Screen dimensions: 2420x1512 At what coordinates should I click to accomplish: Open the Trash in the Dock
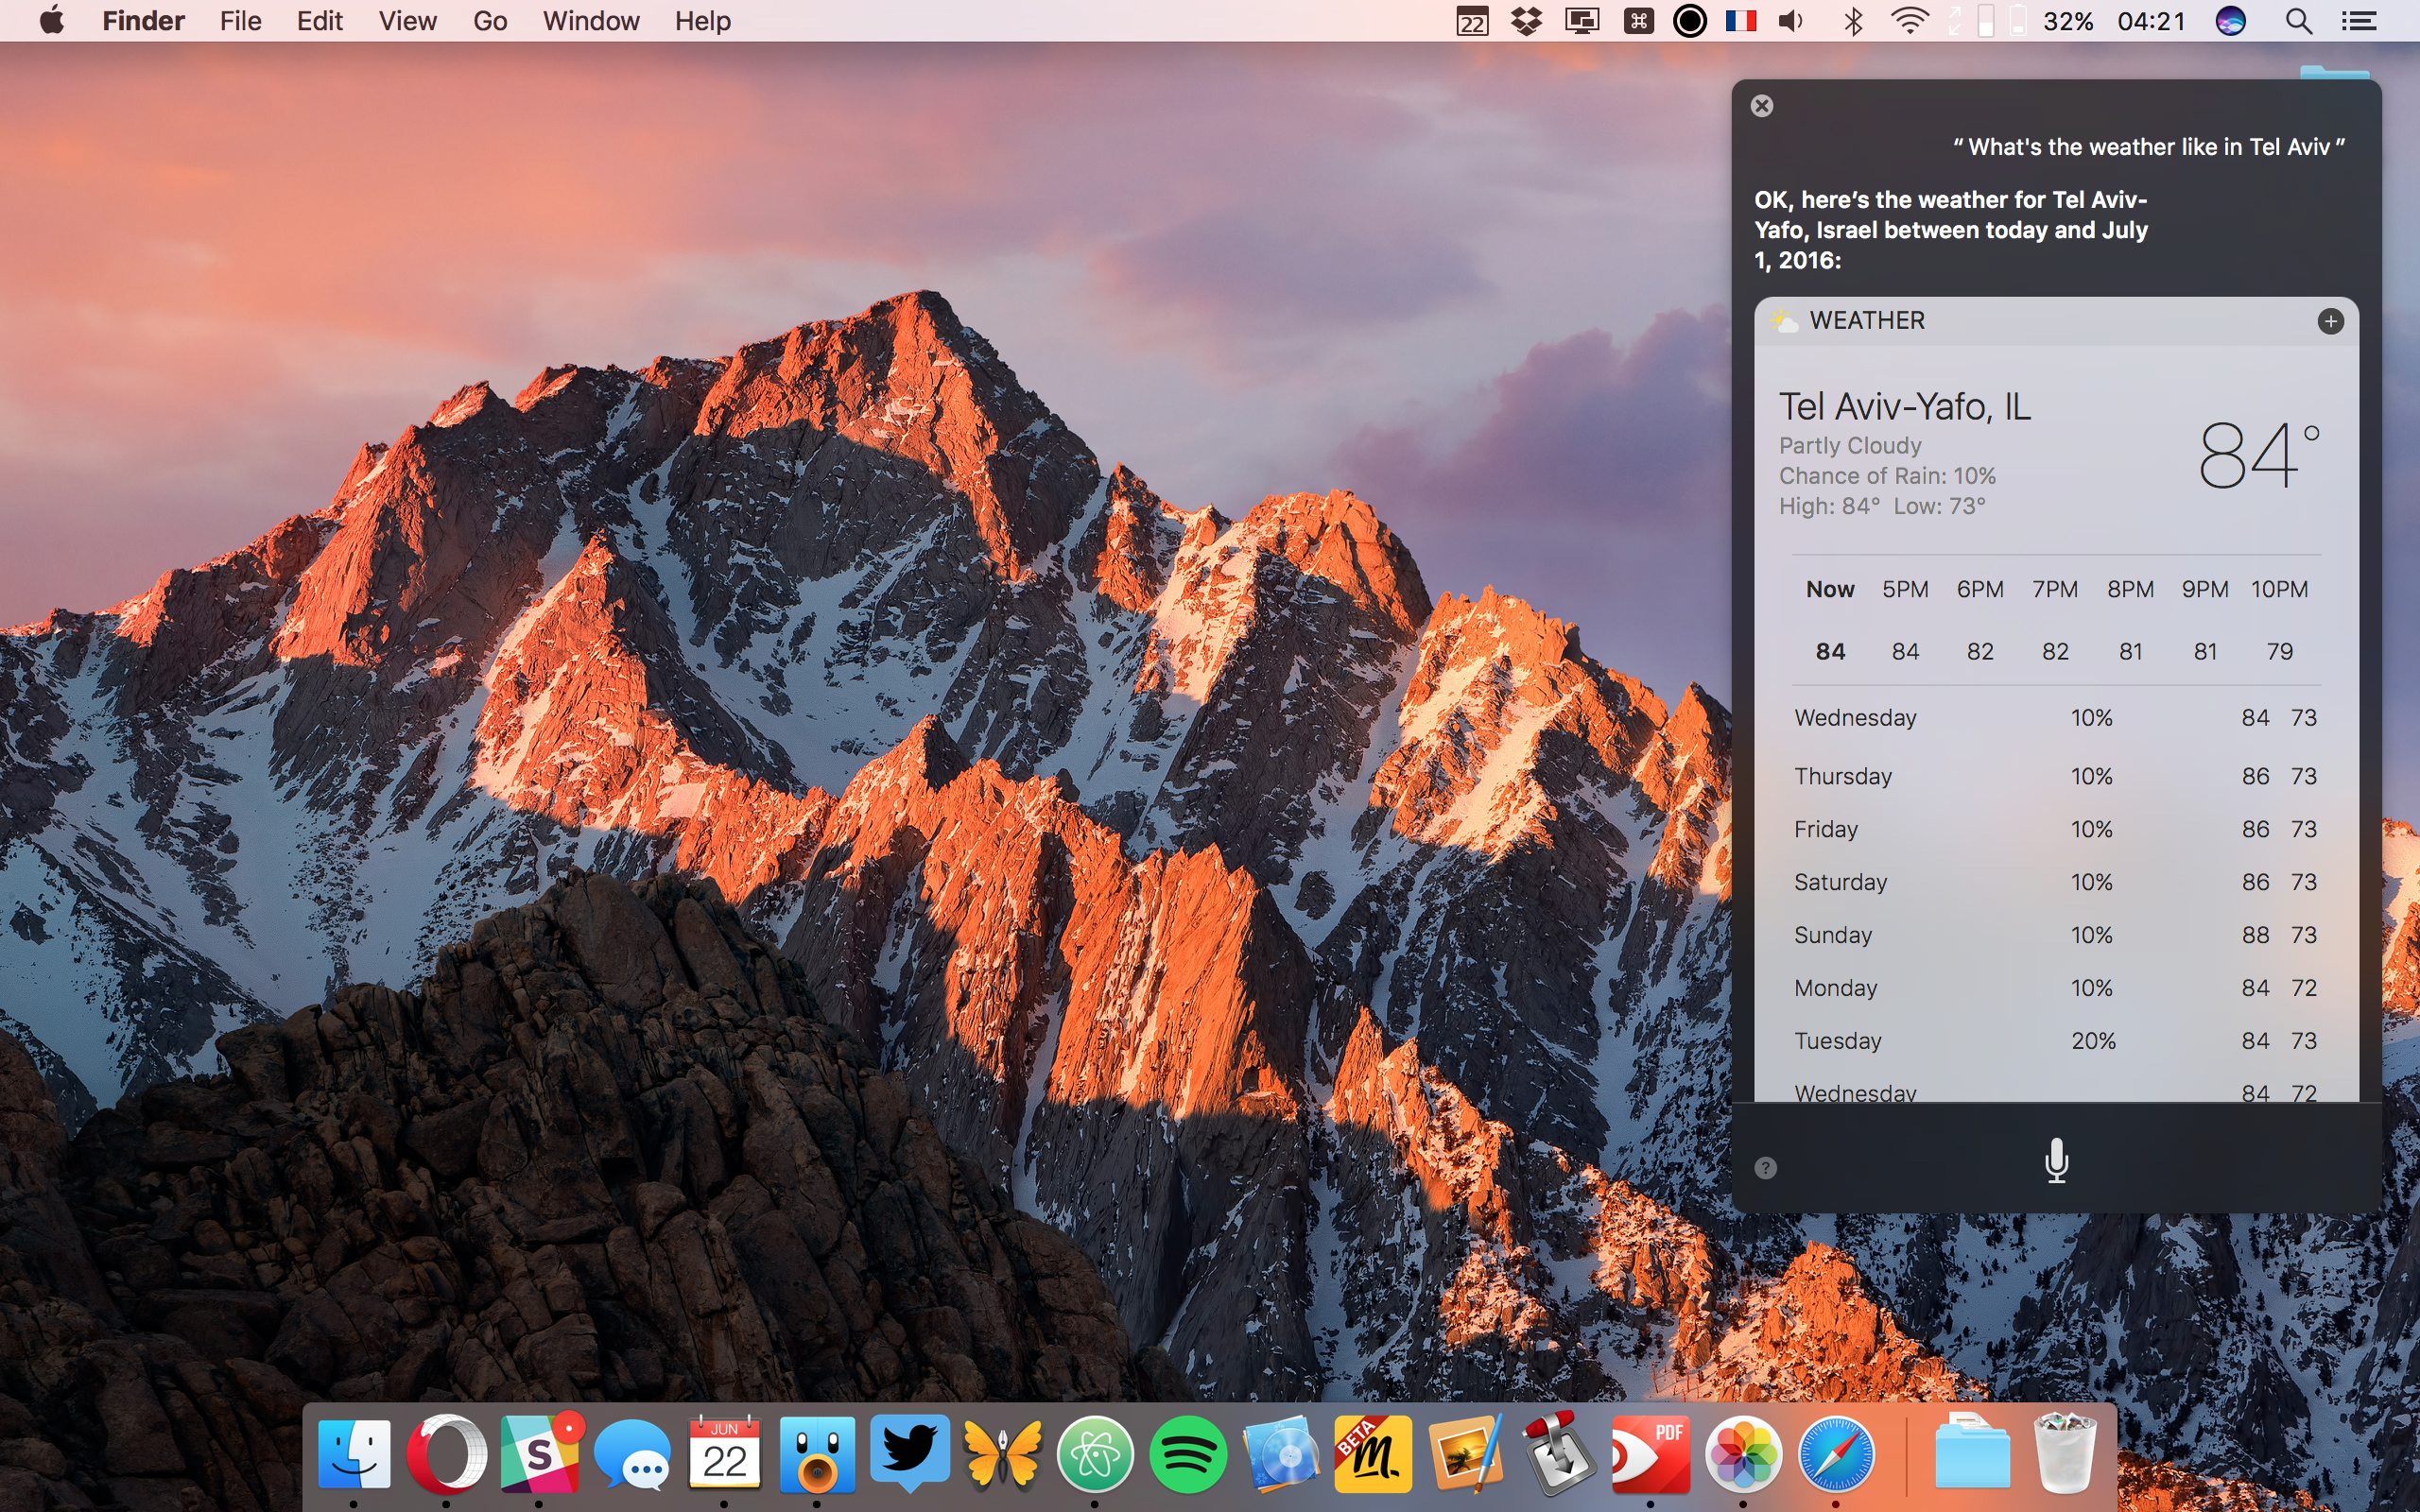click(2064, 1455)
